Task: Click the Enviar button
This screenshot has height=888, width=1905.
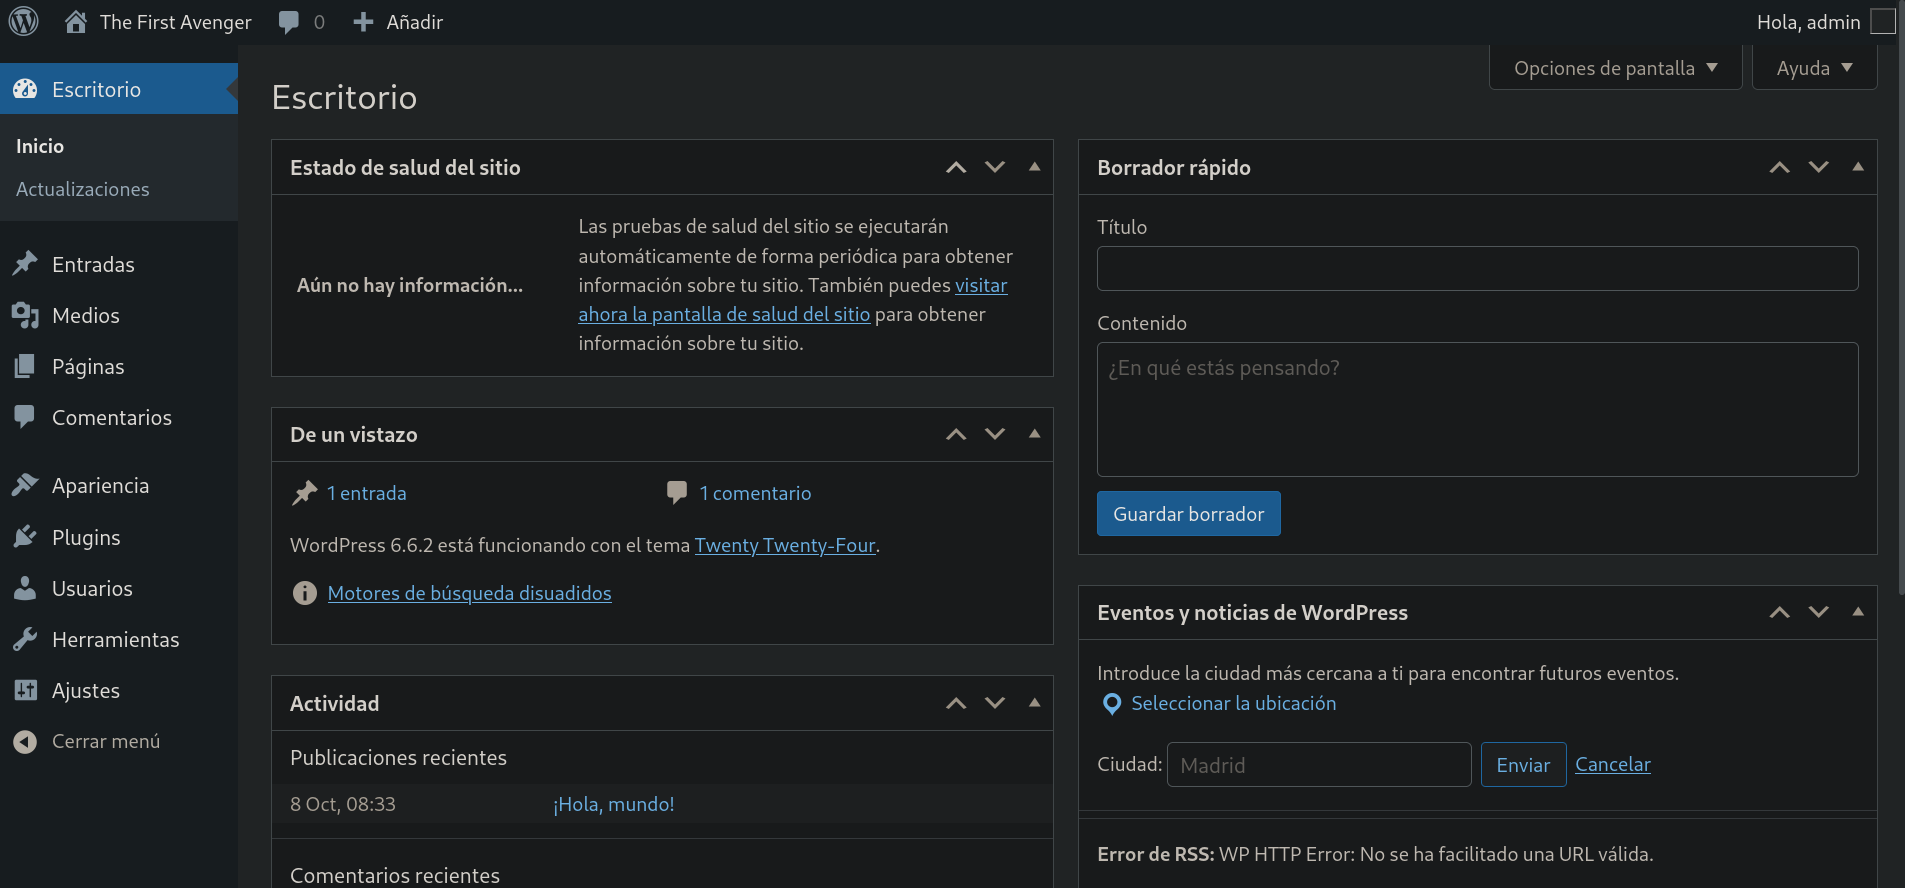Action: click(1523, 764)
